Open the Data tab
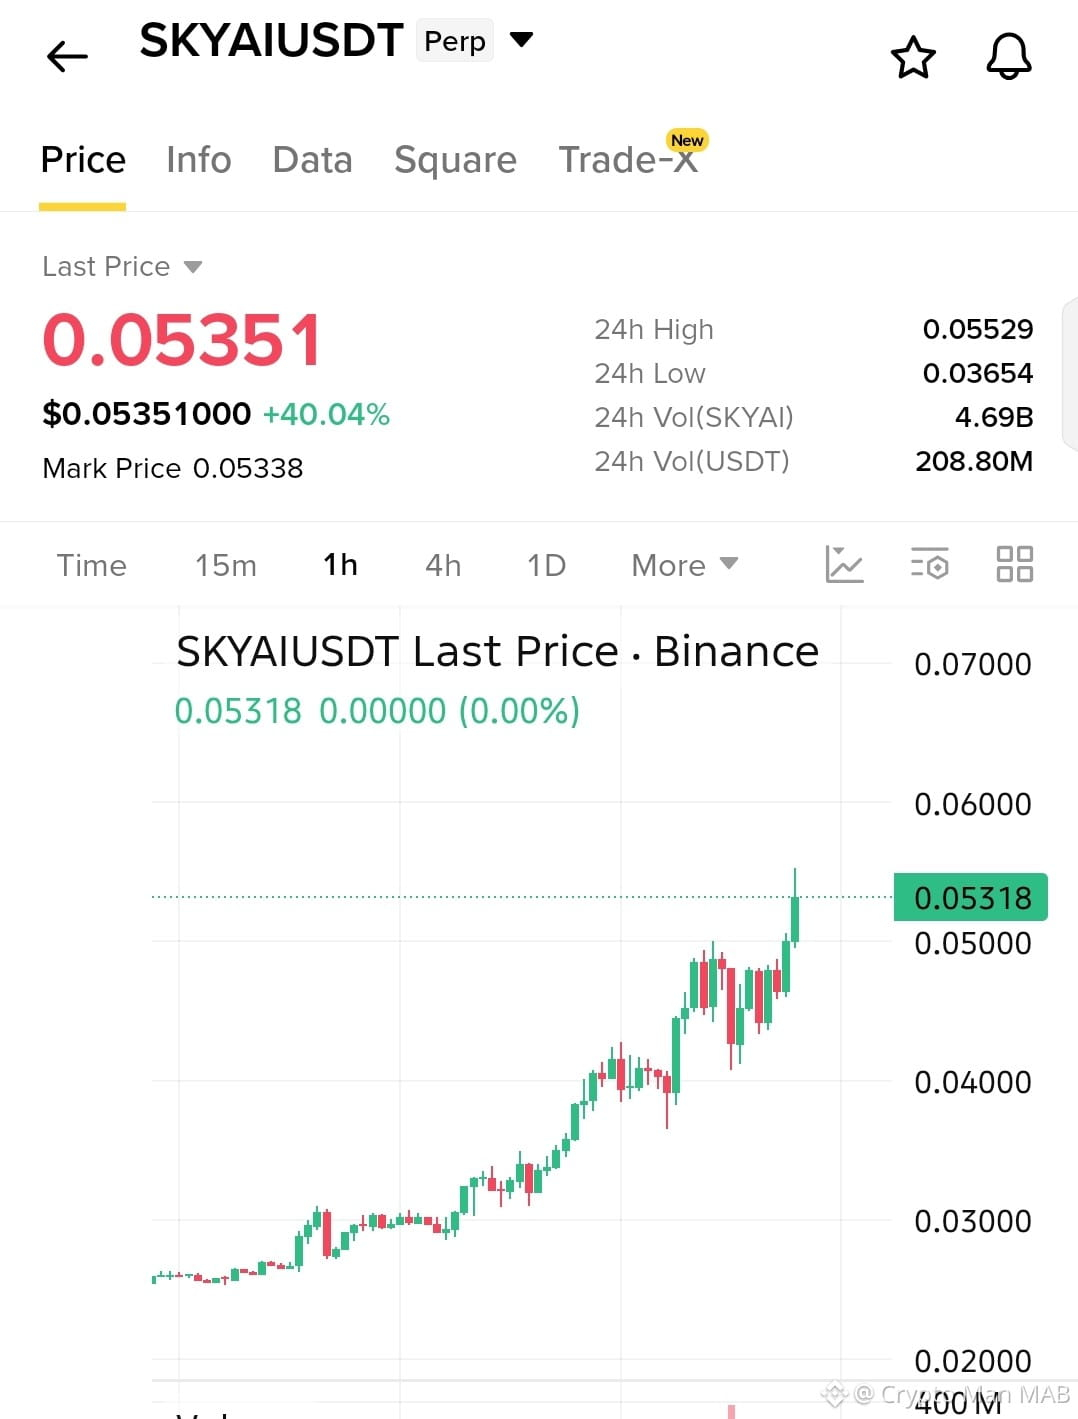 click(312, 160)
